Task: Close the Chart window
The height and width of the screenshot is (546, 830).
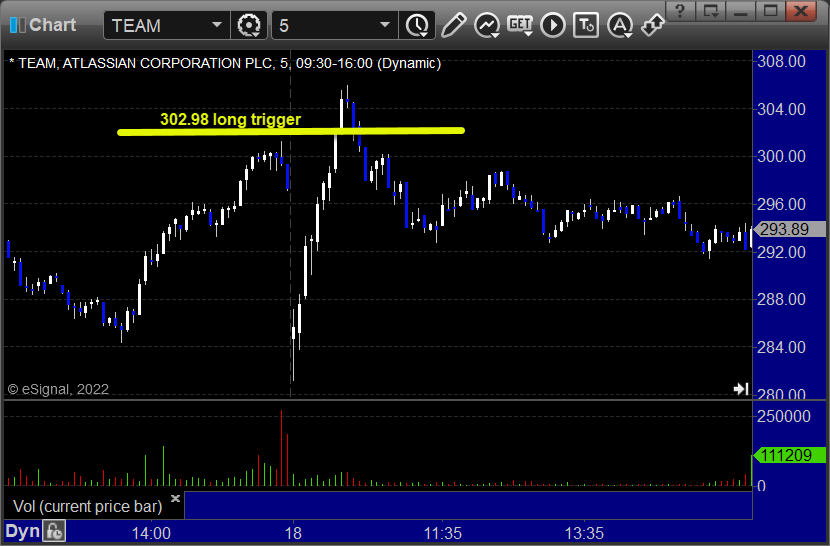Action: point(801,11)
